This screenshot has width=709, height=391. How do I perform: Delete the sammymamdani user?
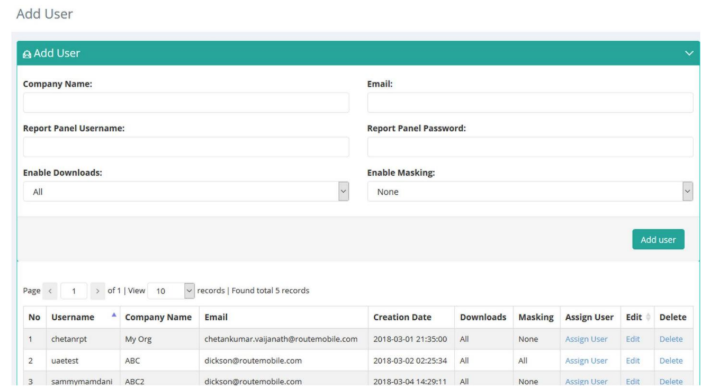click(671, 382)
